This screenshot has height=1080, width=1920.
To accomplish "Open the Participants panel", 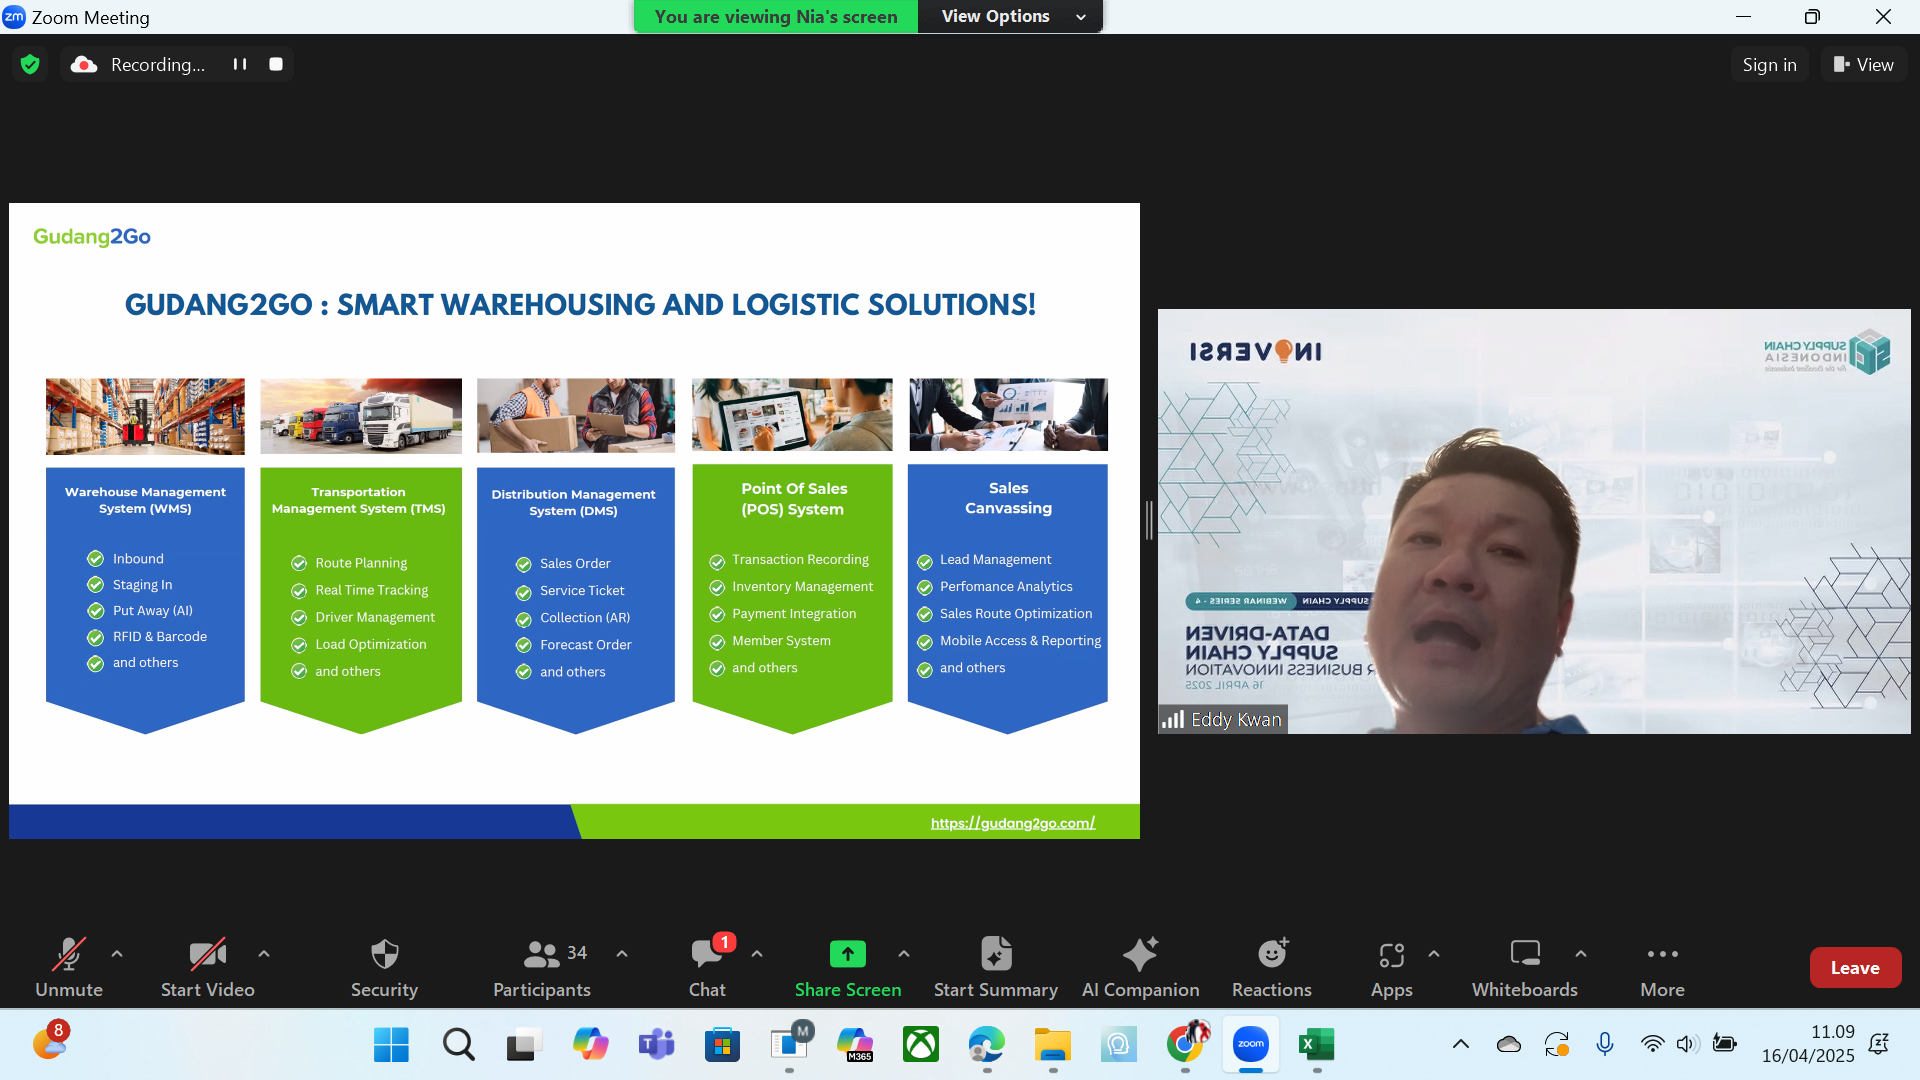I will pos(542,967).
